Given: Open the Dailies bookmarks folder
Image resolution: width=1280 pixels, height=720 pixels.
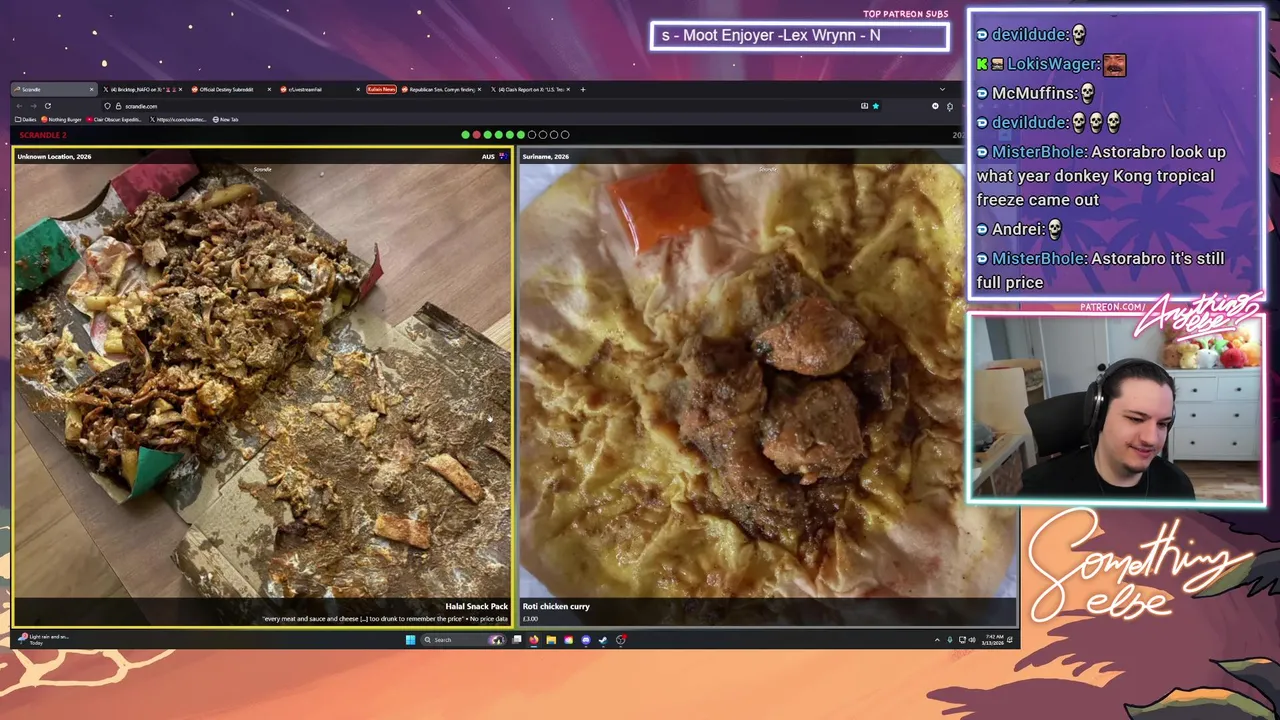Looking at the screenshot, I should point(26,120).
